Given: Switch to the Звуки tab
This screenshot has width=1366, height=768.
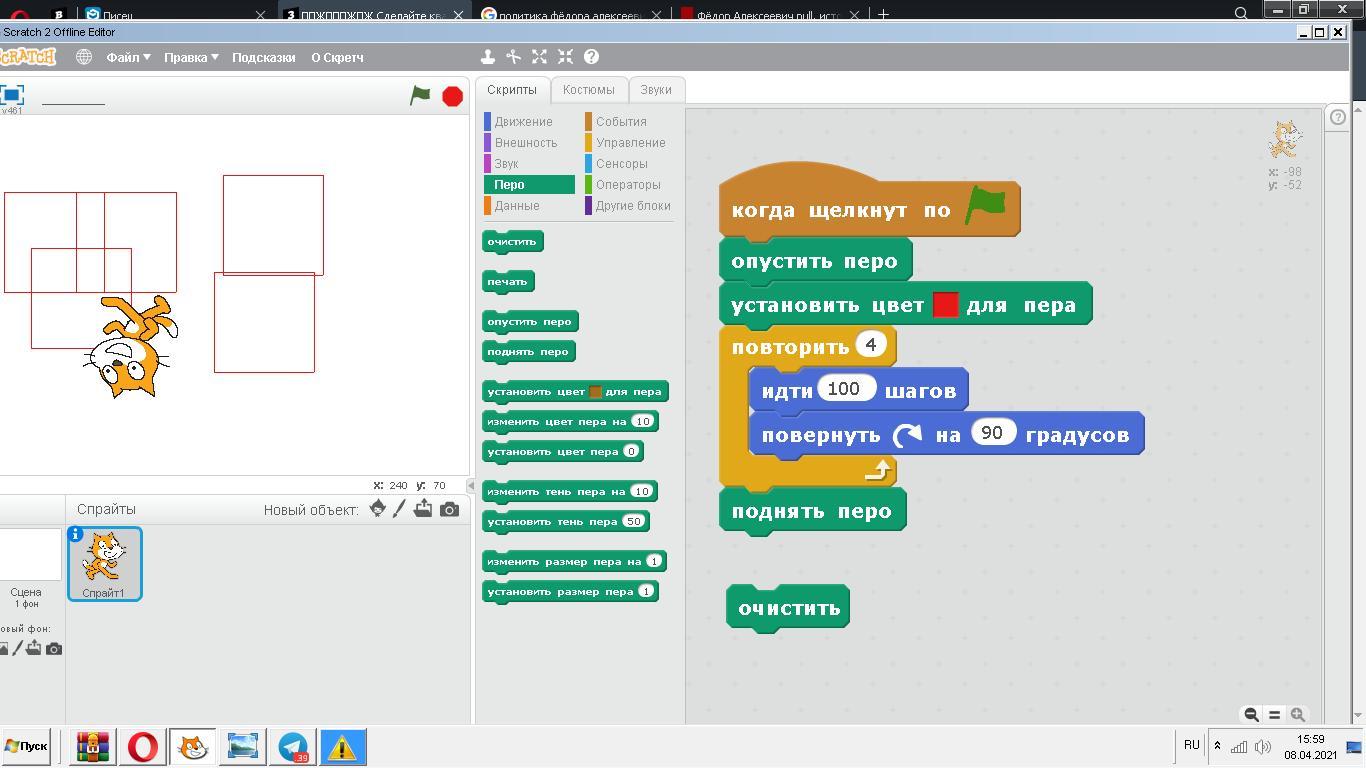Looking at the screenshot, I should [656, 89].
